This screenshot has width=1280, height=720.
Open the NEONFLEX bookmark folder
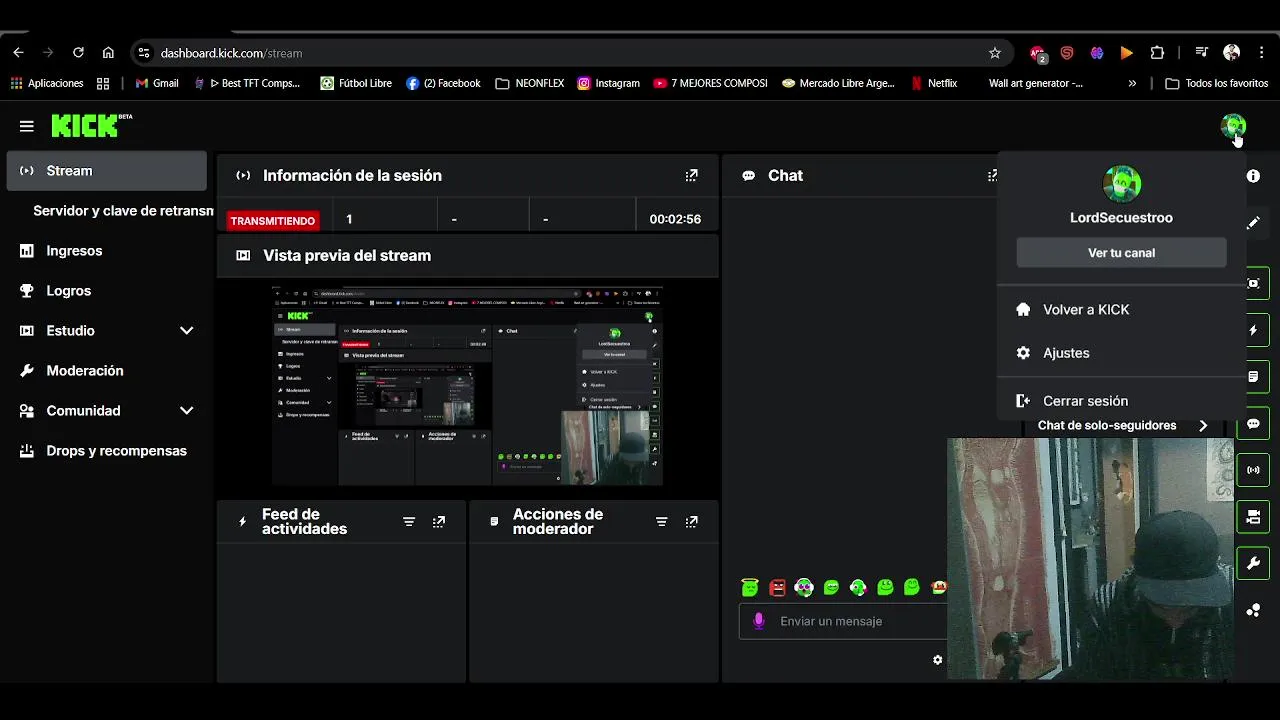(x=529, y=83)
